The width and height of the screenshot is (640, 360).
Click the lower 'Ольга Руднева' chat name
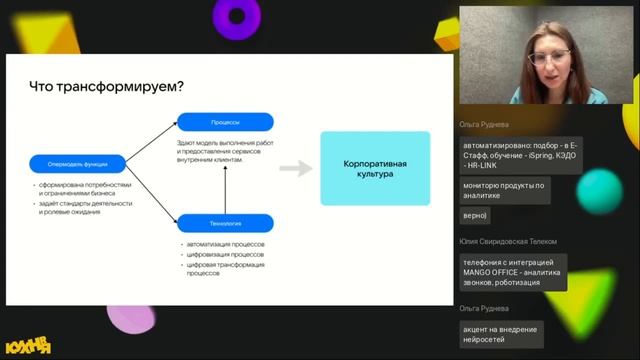tap(484, 309)
